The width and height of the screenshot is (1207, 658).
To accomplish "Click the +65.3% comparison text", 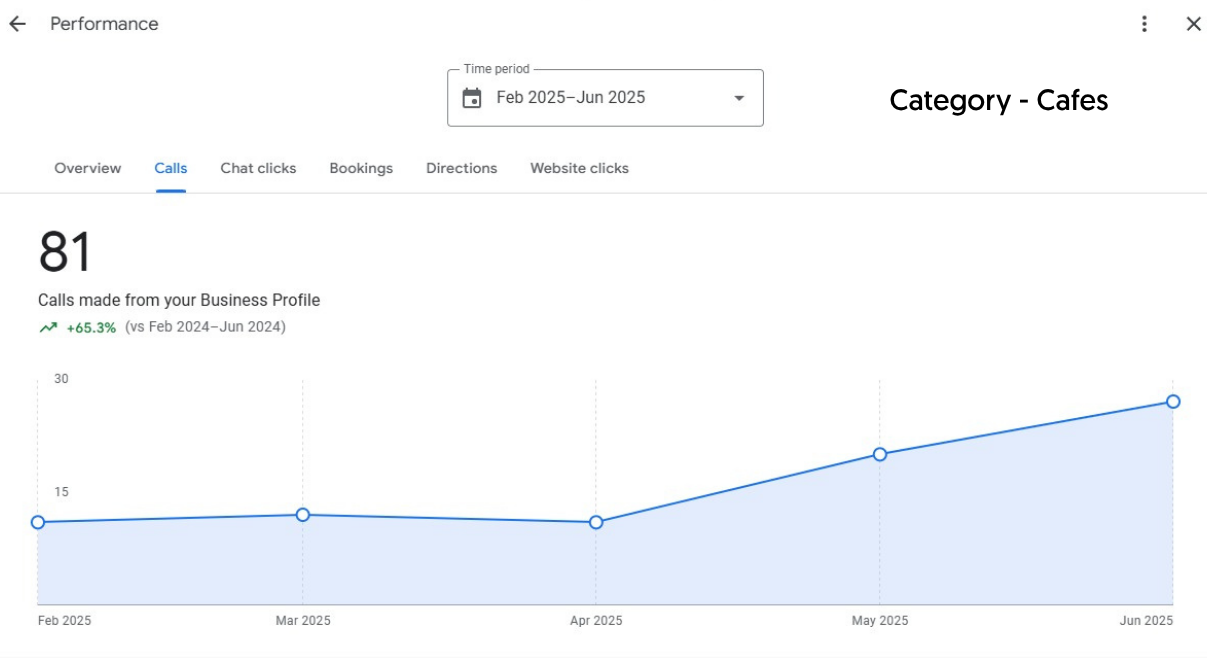I will (x=91, y=327).
